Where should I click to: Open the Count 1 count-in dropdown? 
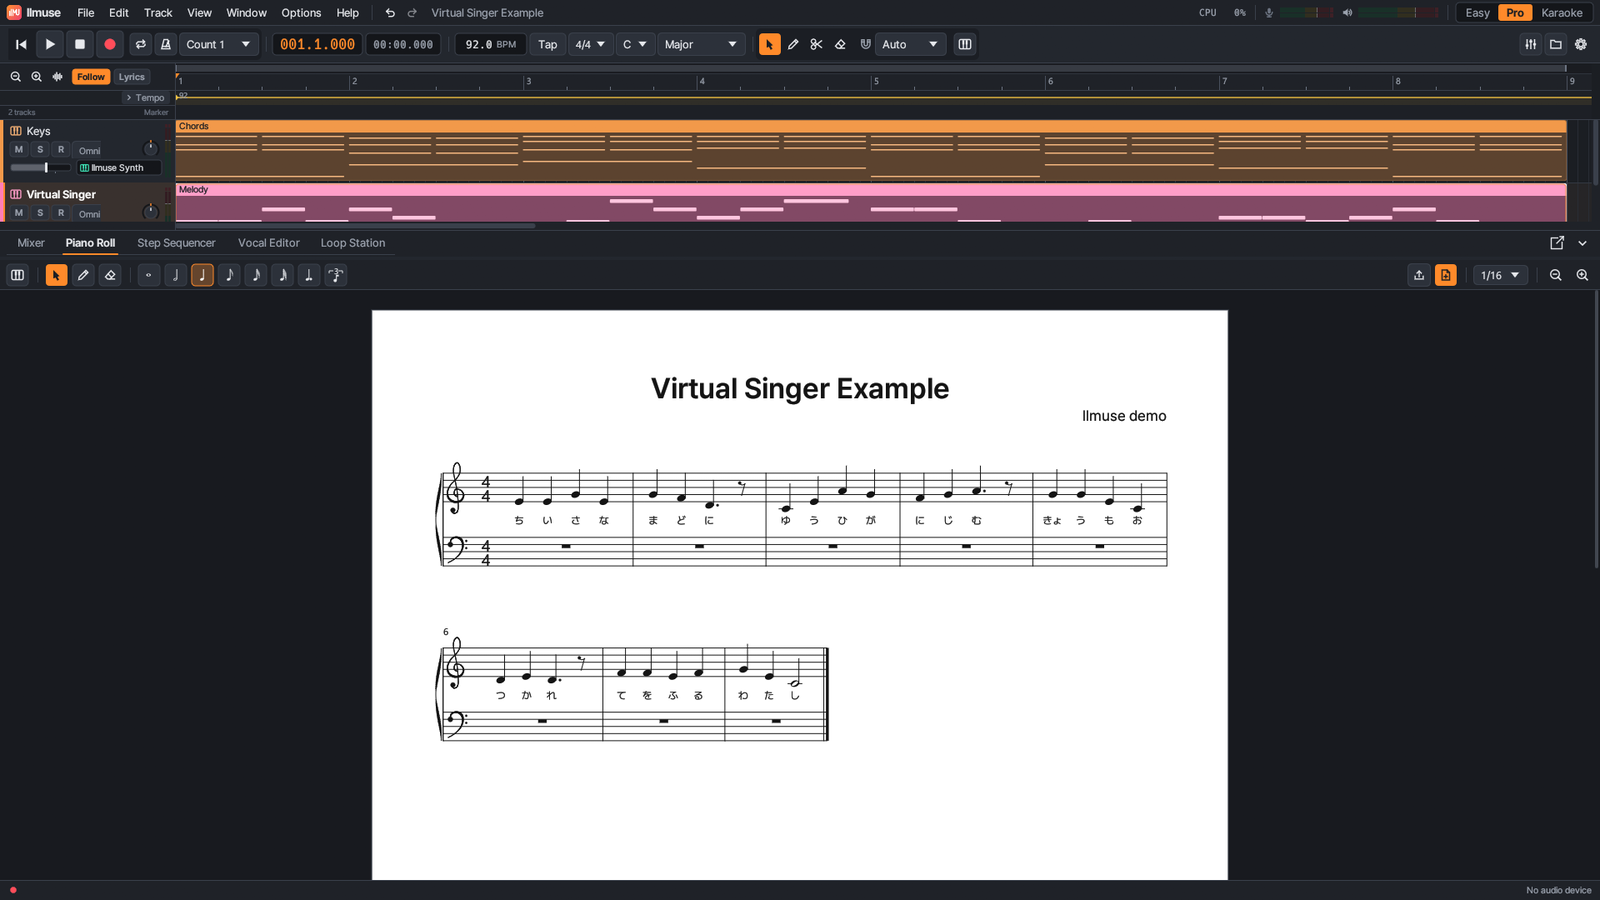(219, 44)
